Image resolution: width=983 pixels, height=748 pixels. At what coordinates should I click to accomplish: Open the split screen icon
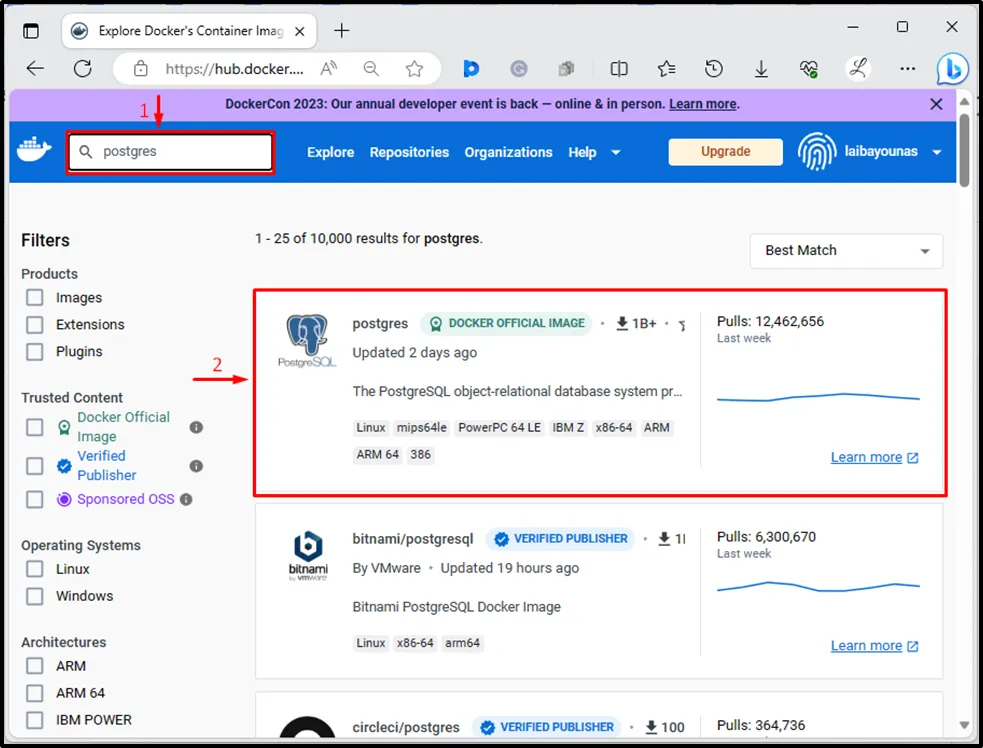tap(619, 69)
